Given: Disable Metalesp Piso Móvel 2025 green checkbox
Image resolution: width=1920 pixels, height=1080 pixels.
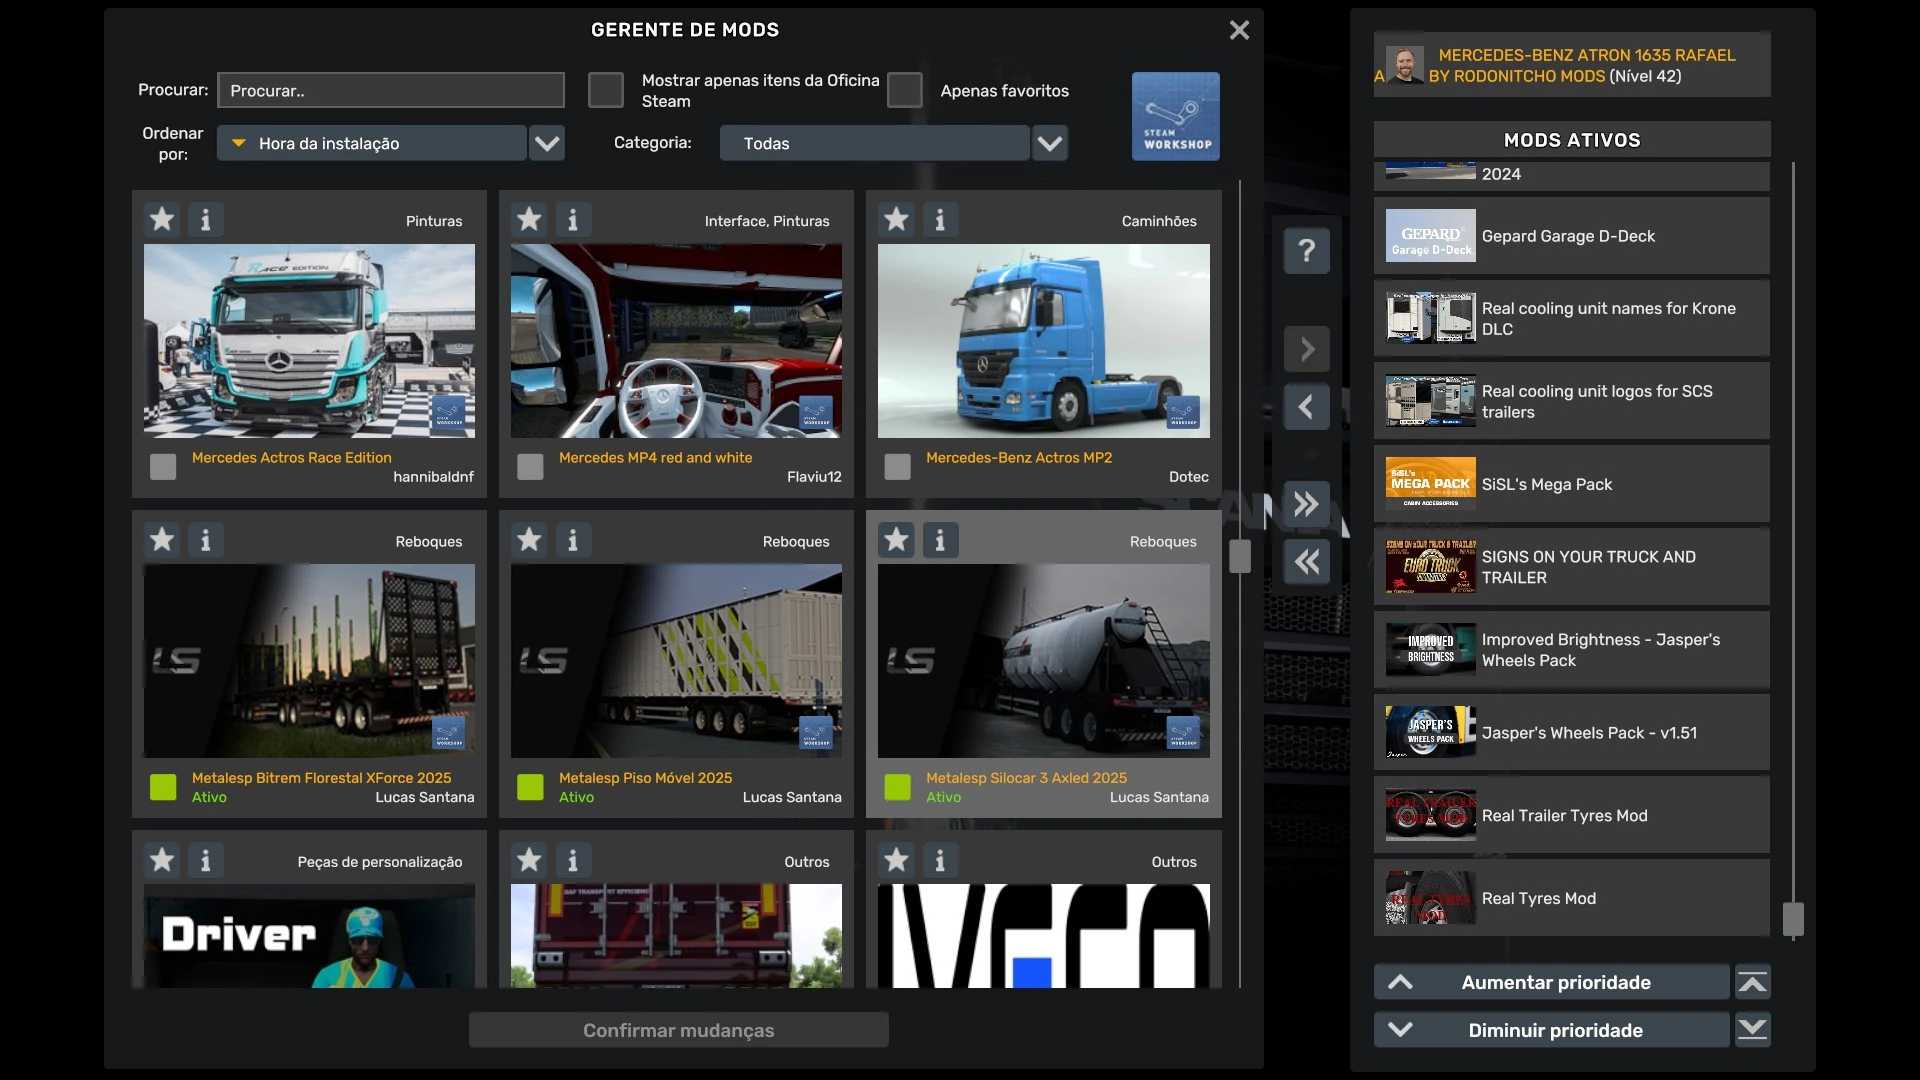Looking at the screenshot, I should (x=530, y=787).
